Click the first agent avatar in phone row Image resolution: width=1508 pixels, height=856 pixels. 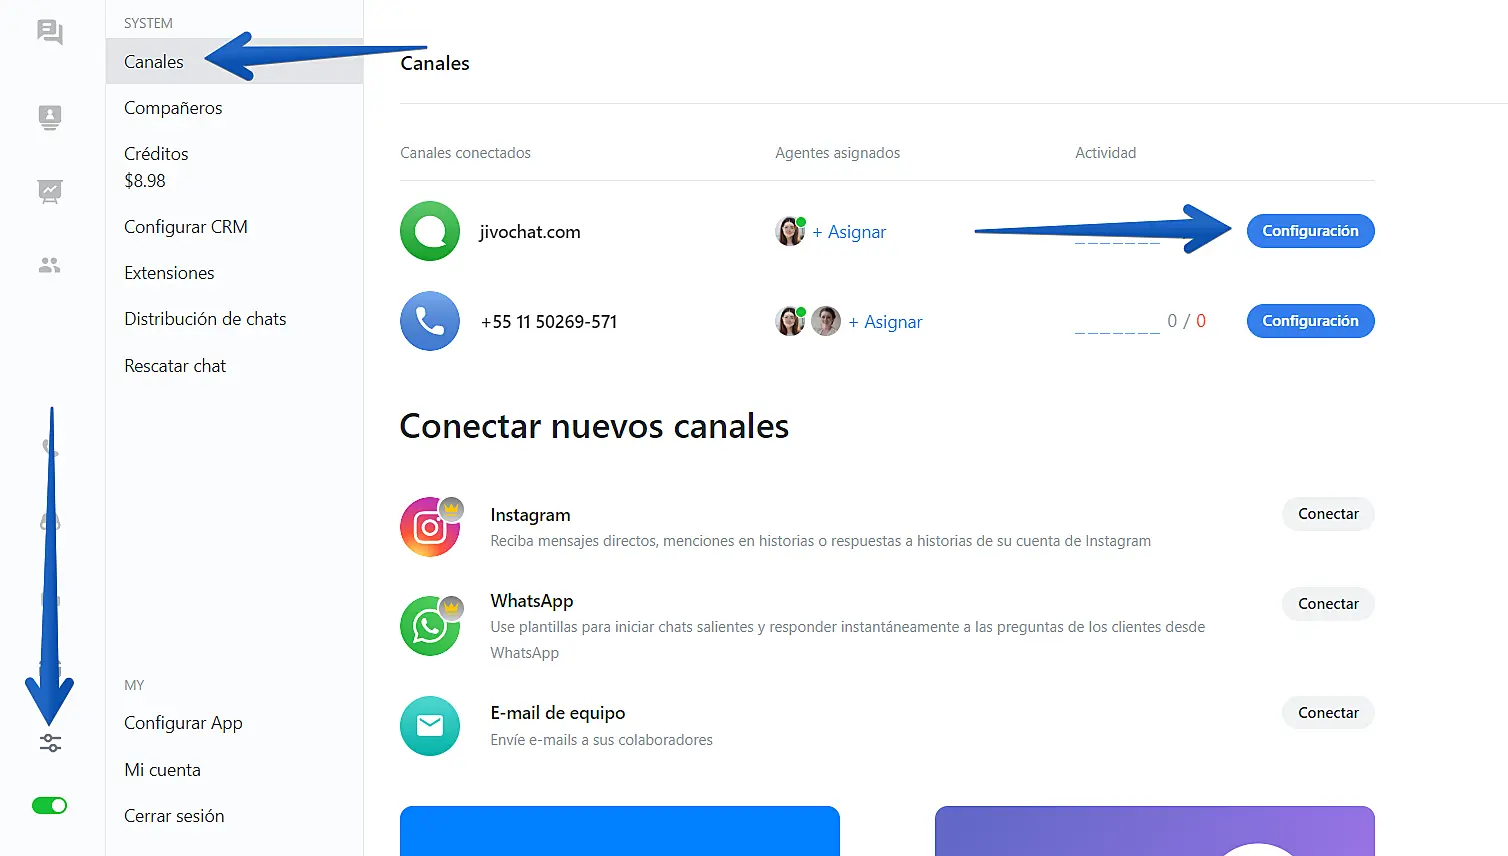tap(790, 321)
